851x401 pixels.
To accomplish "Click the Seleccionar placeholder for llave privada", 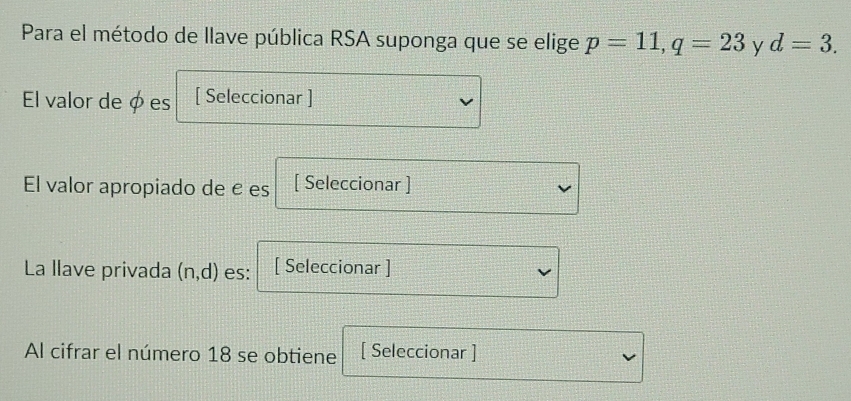I will pyautogui.click(x=333, y=268).
